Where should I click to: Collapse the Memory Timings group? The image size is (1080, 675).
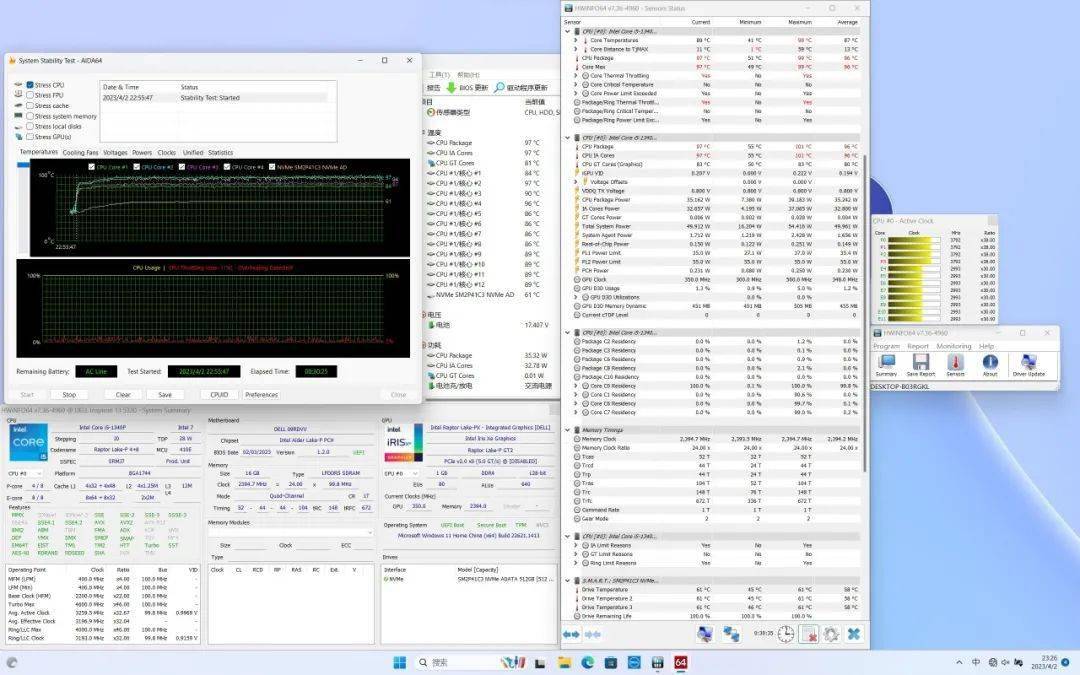coord(568,430)
